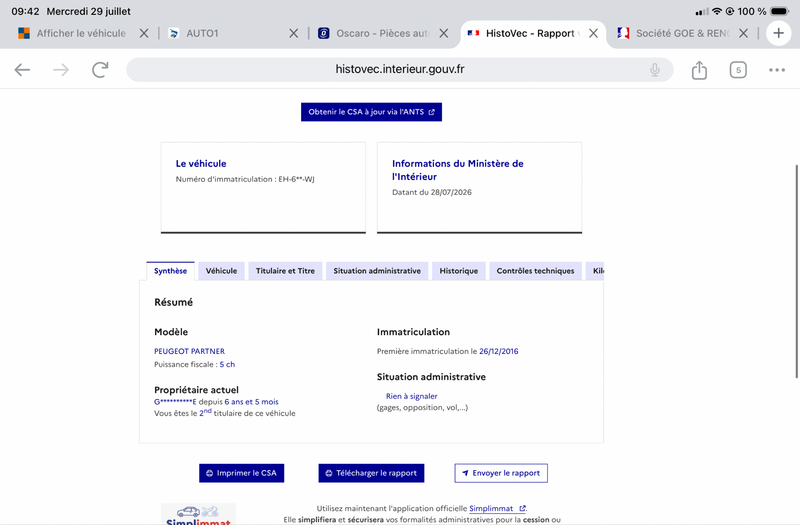Viewport: 800px width, 525px height.
Task: Click Envoyer le rapport button
Action: [501, 473]
